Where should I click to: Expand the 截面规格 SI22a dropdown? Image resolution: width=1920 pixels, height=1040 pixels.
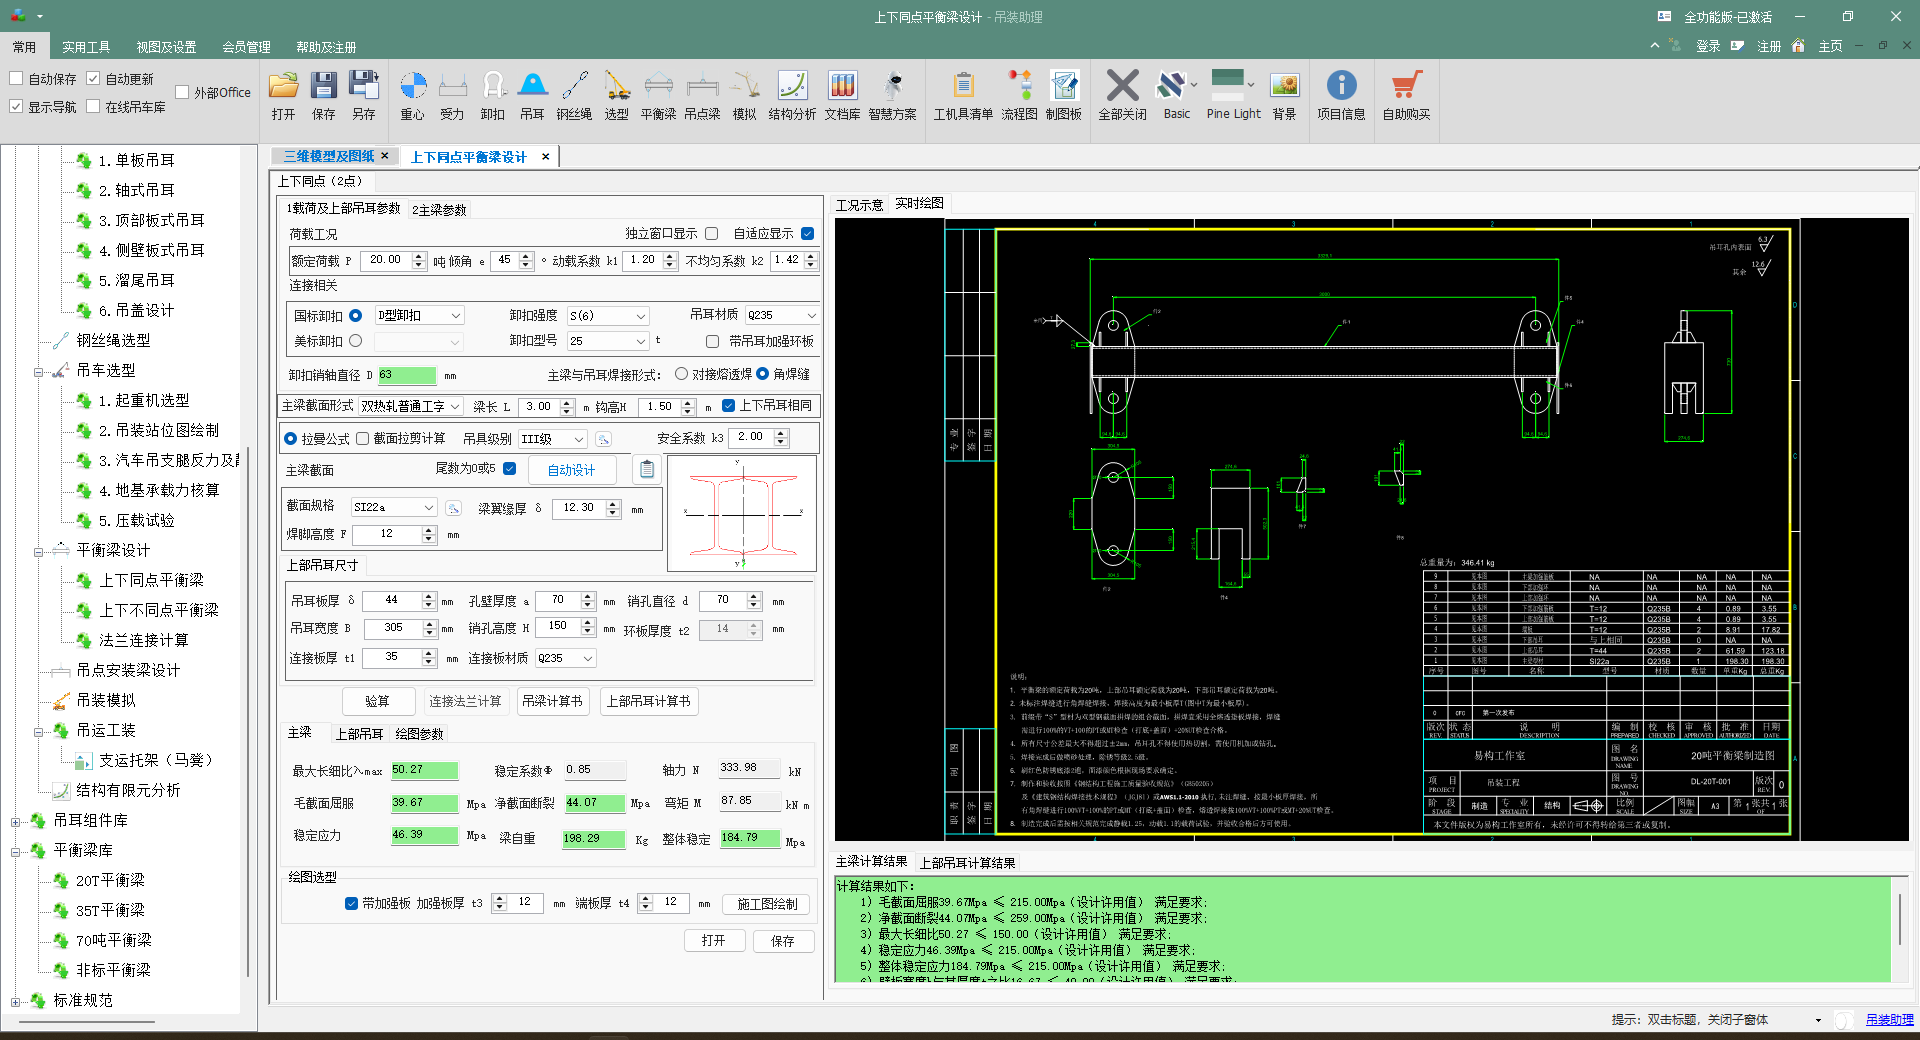[429, 508]
